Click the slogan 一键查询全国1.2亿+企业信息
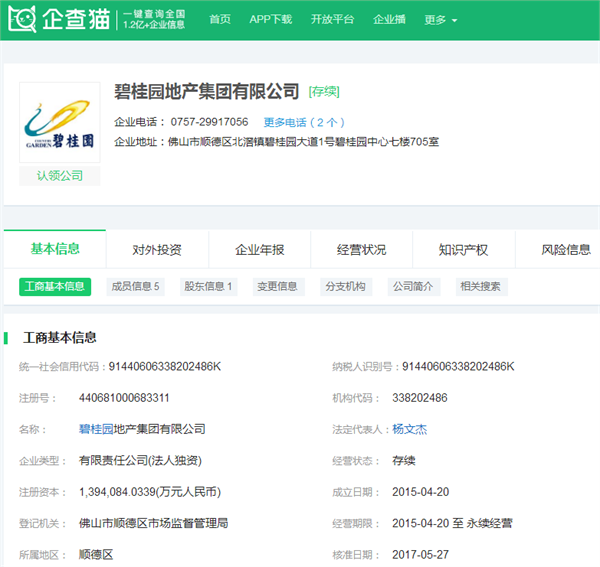Viewport: 600px width, 567px height. tap(154, 20)
